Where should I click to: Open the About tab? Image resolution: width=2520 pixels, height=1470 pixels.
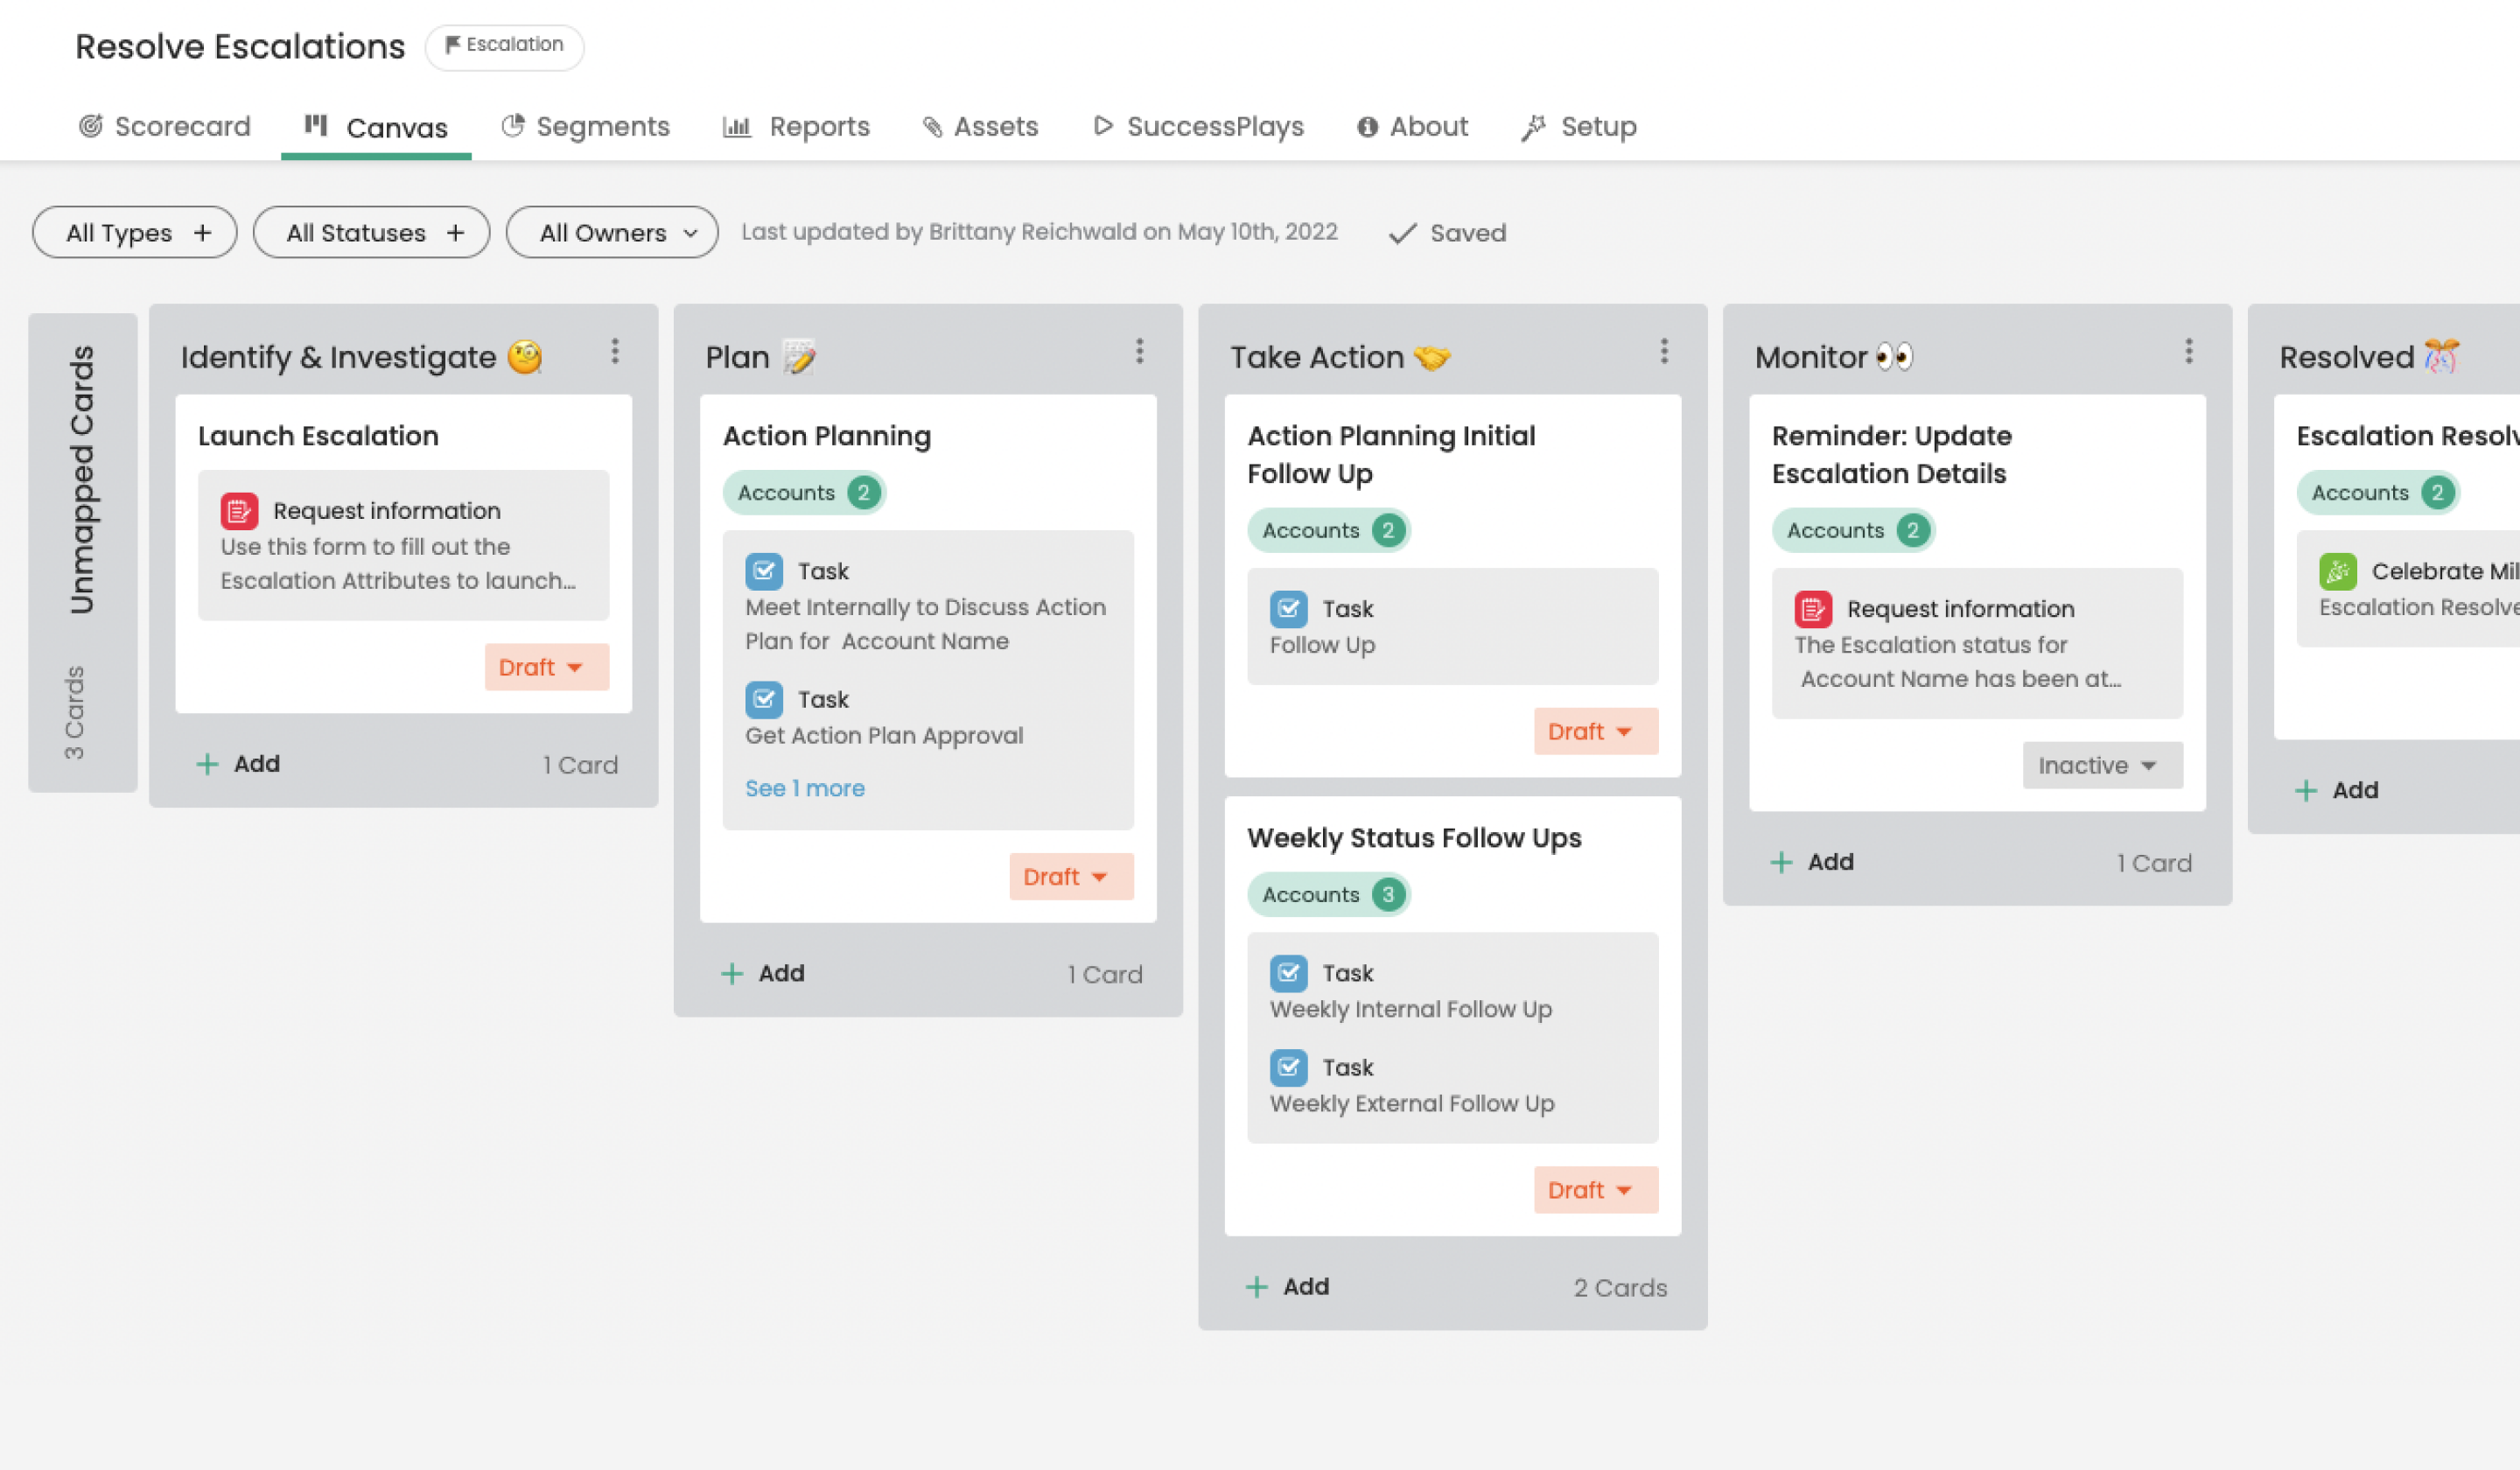[1412, 126]
